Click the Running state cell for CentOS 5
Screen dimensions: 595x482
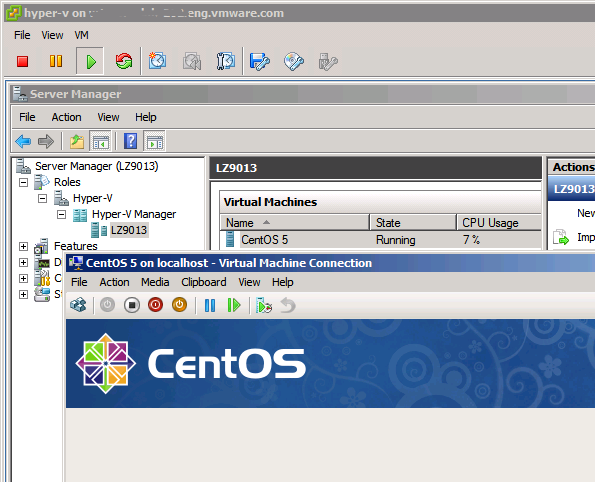pyautogui.click(x=396, y=240)
